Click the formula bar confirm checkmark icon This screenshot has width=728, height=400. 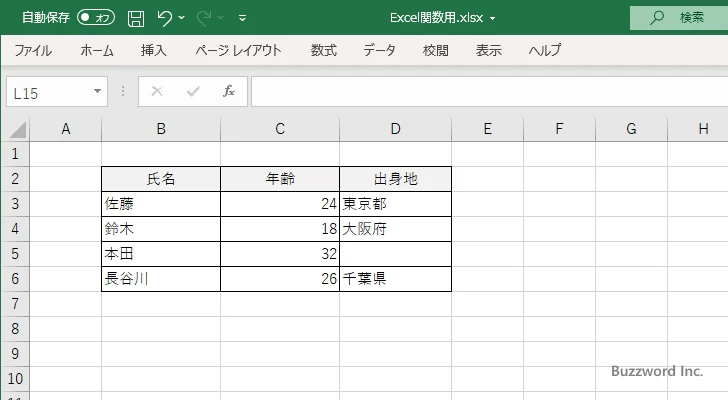193,91
